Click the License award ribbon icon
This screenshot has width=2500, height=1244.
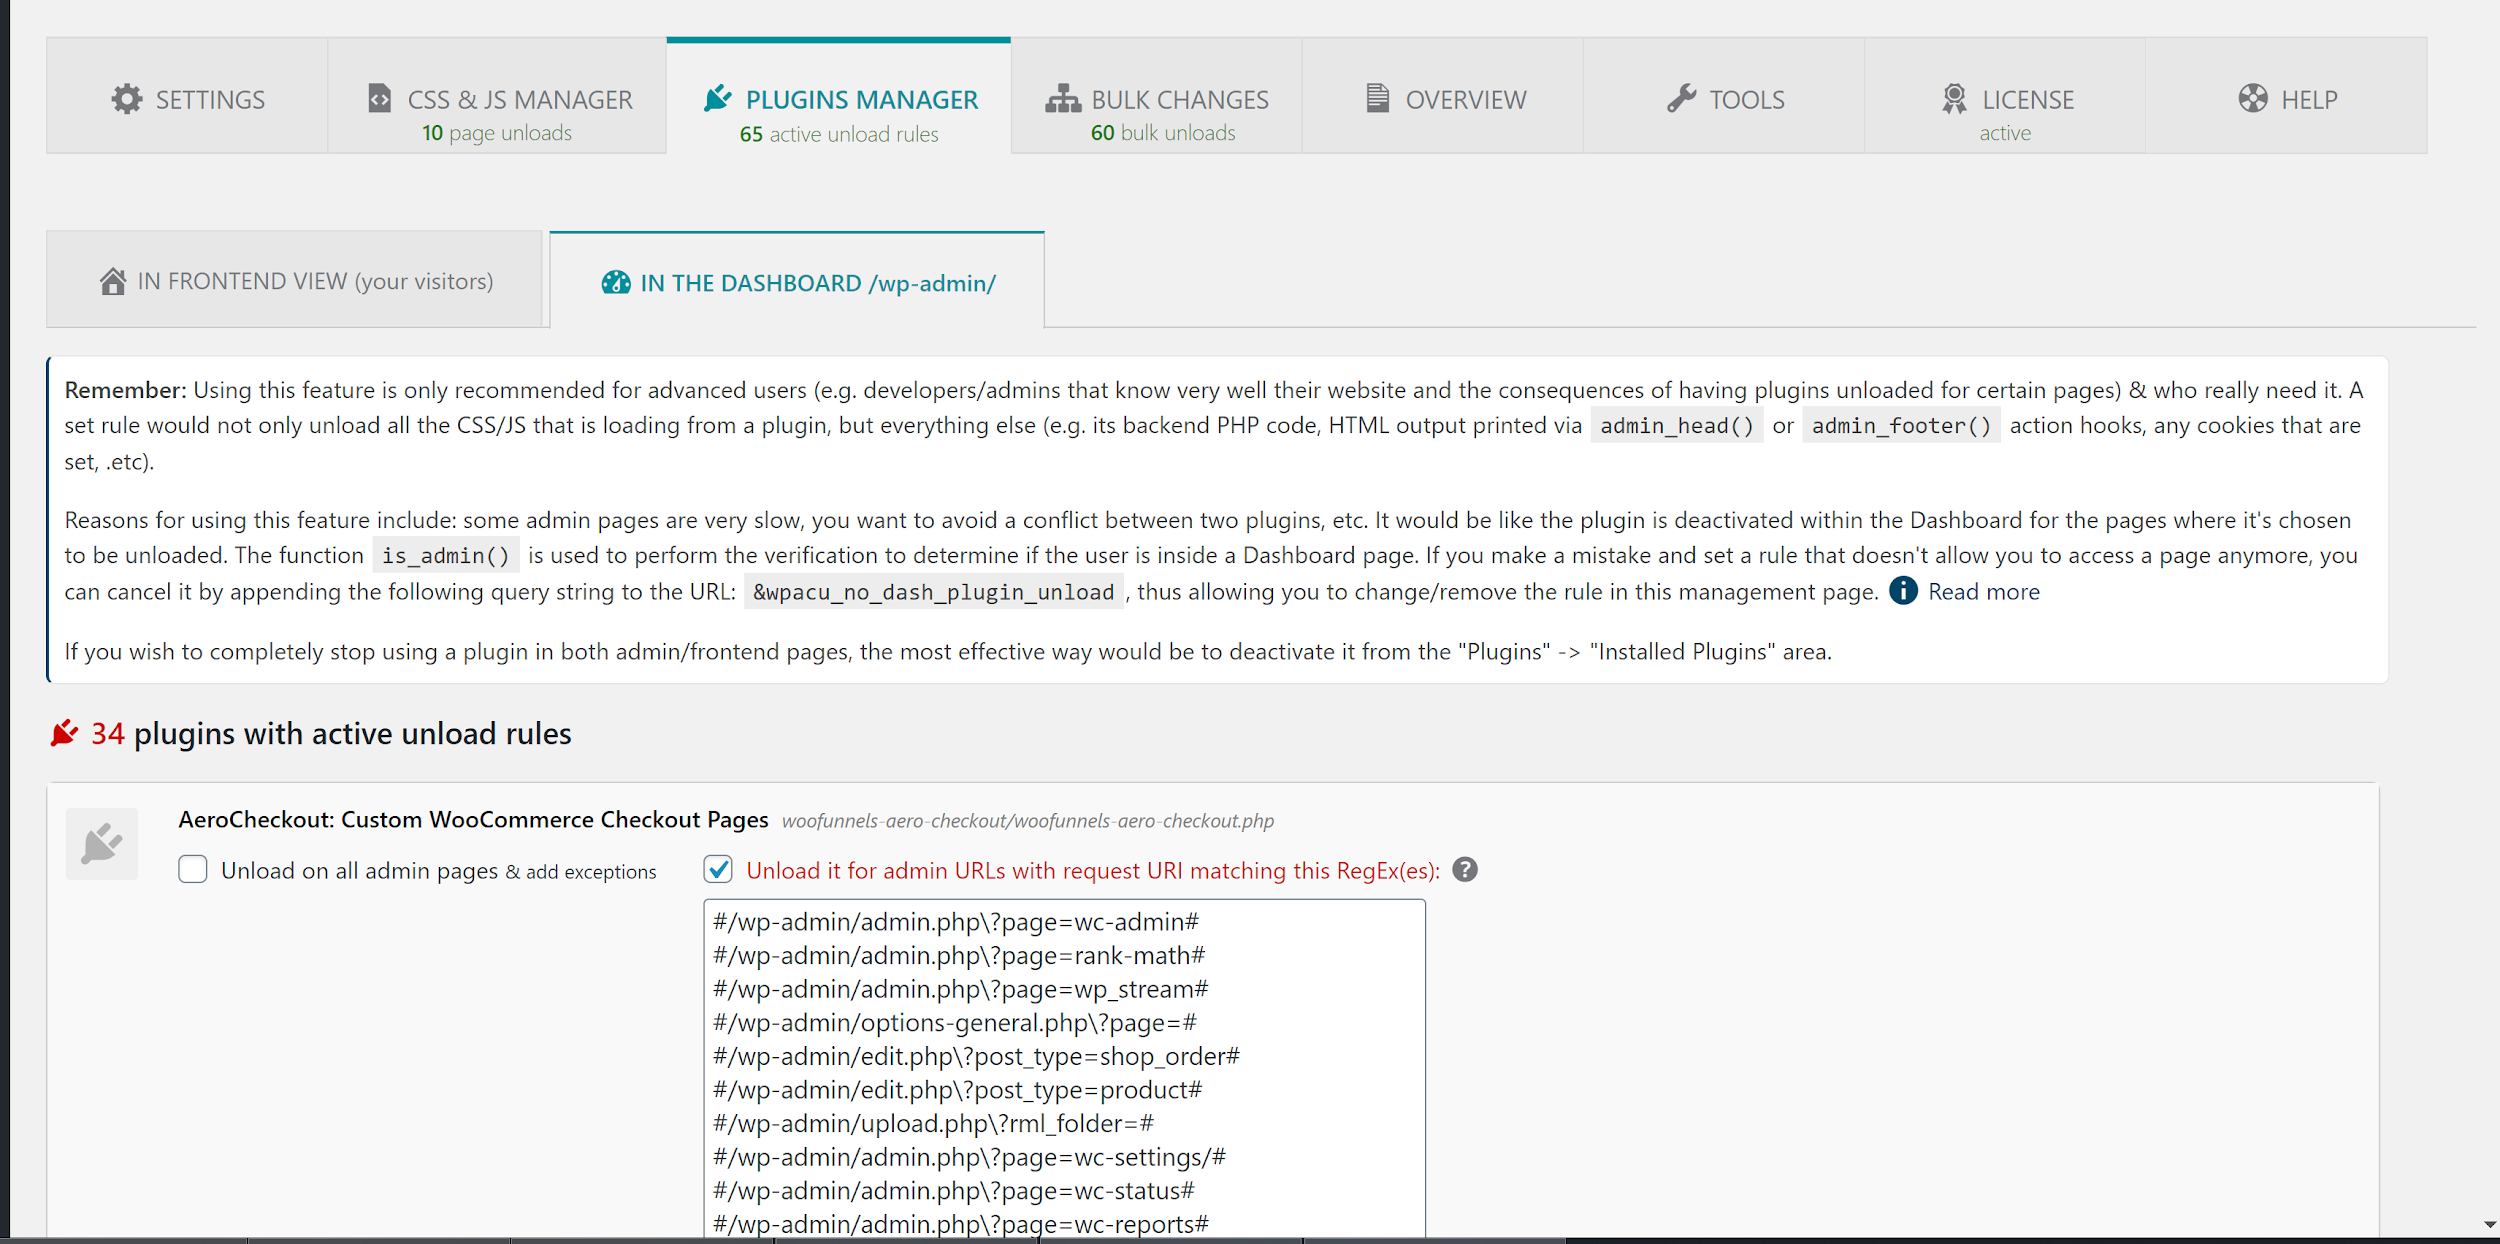(x=1953, y=98)
